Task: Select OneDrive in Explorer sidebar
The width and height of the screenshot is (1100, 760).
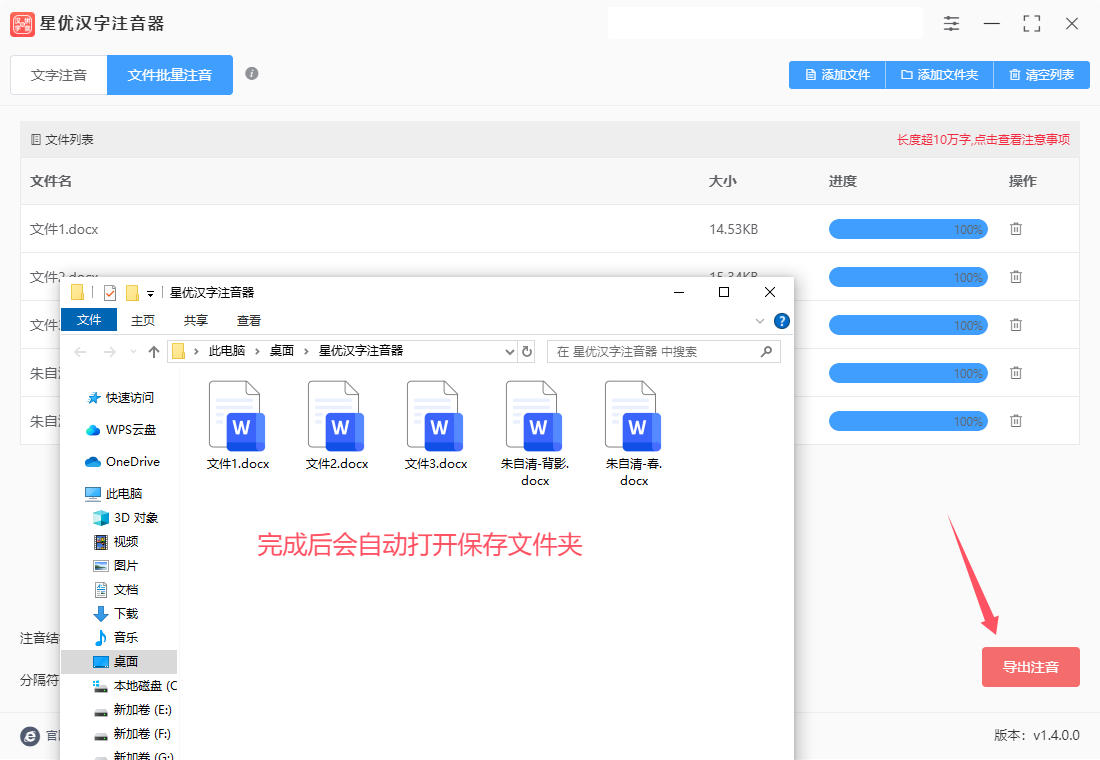Action: (122, 462)
